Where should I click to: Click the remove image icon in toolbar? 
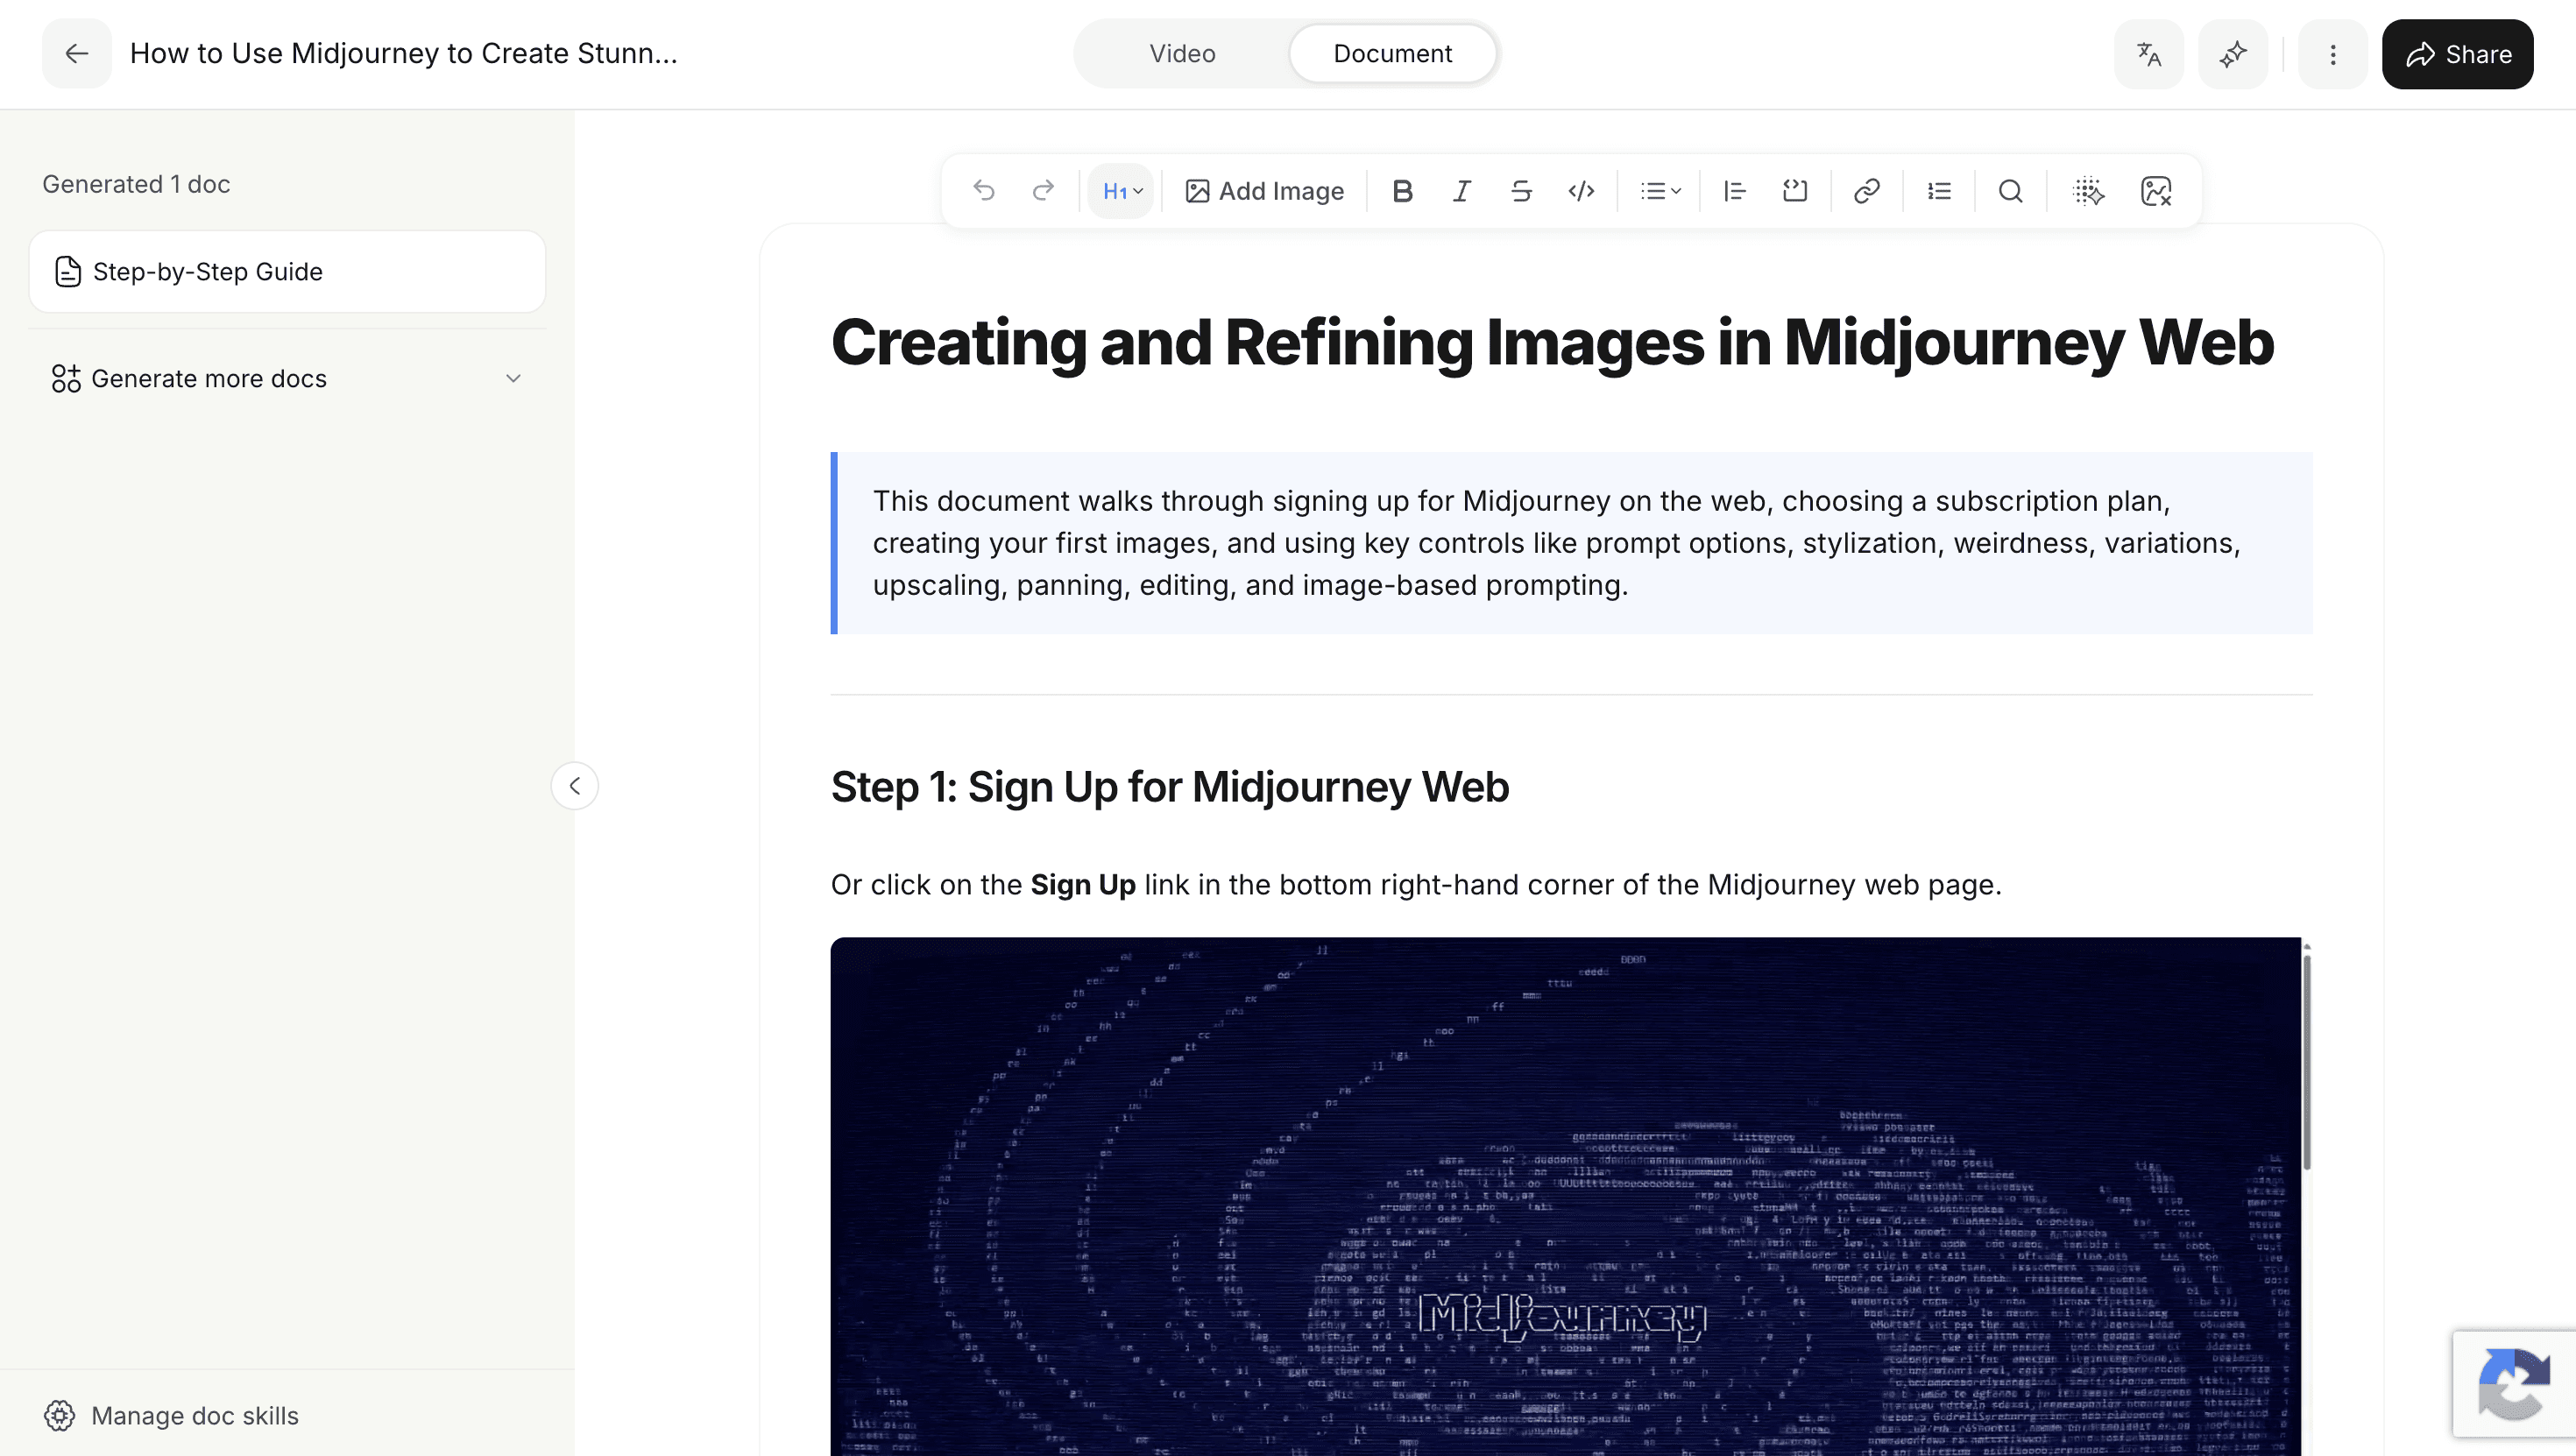tap(2156, 191)
